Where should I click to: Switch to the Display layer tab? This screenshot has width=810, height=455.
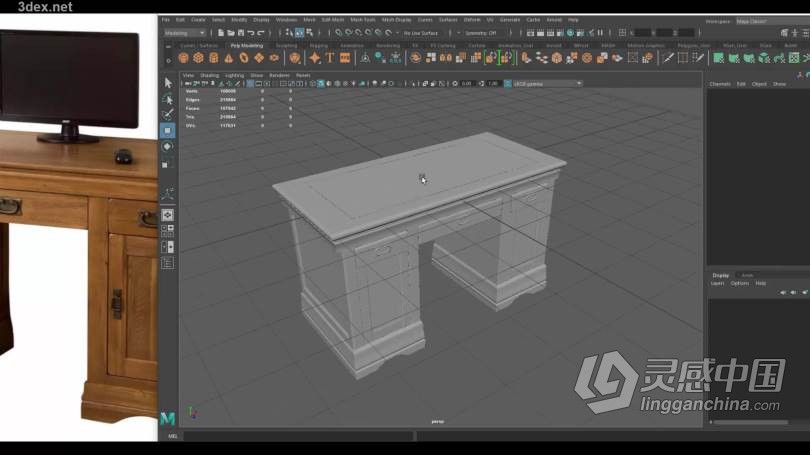point(721,275)
